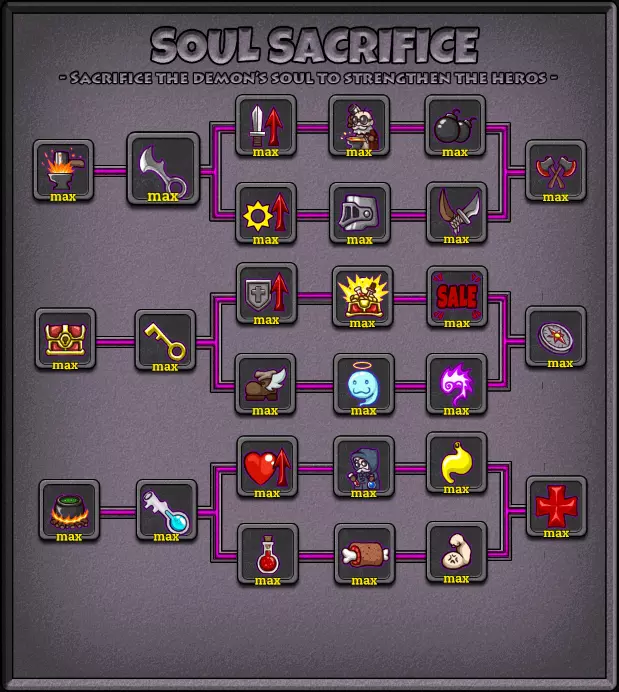Viewport: 619px width, 692px height.
Task: Choose the horn and dagger skill
Action: click(457, 213)
